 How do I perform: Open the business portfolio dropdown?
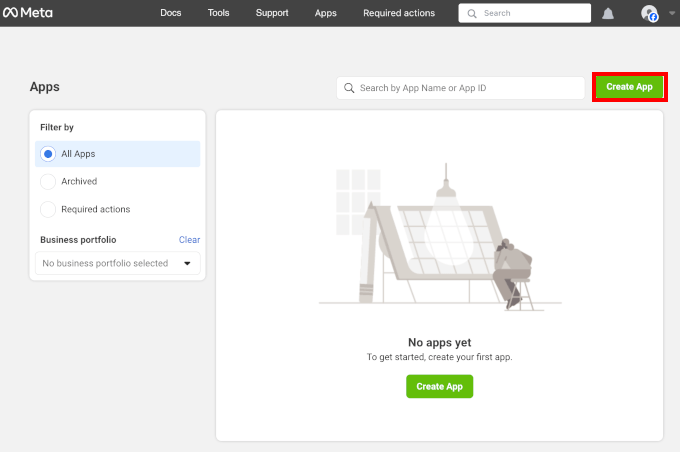tap(117, 264)
